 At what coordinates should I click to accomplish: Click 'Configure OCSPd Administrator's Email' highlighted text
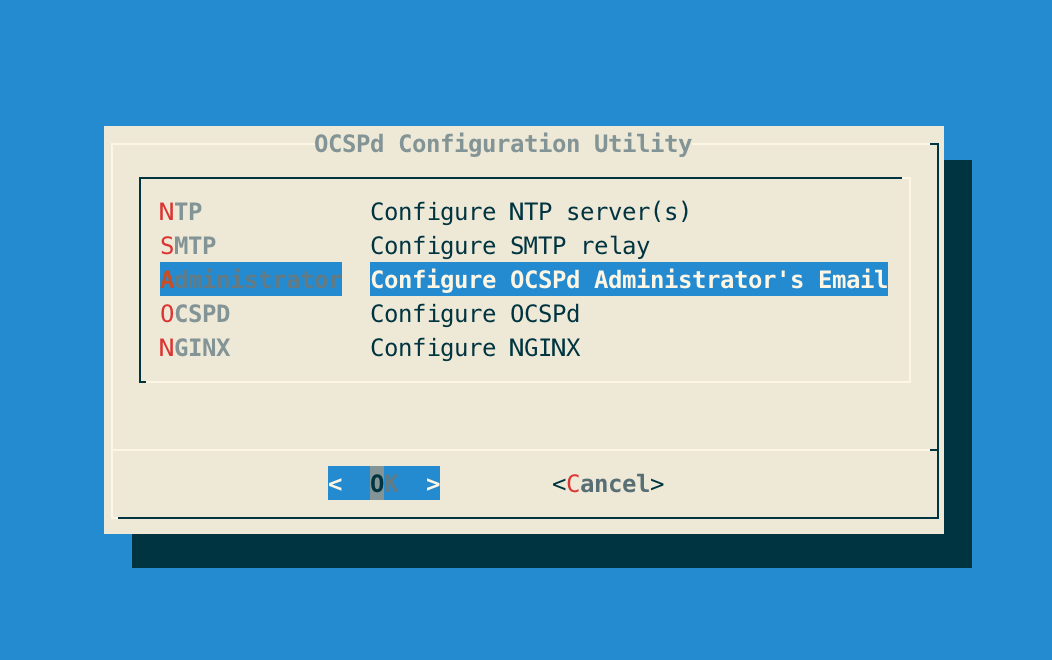pos(628,280)
